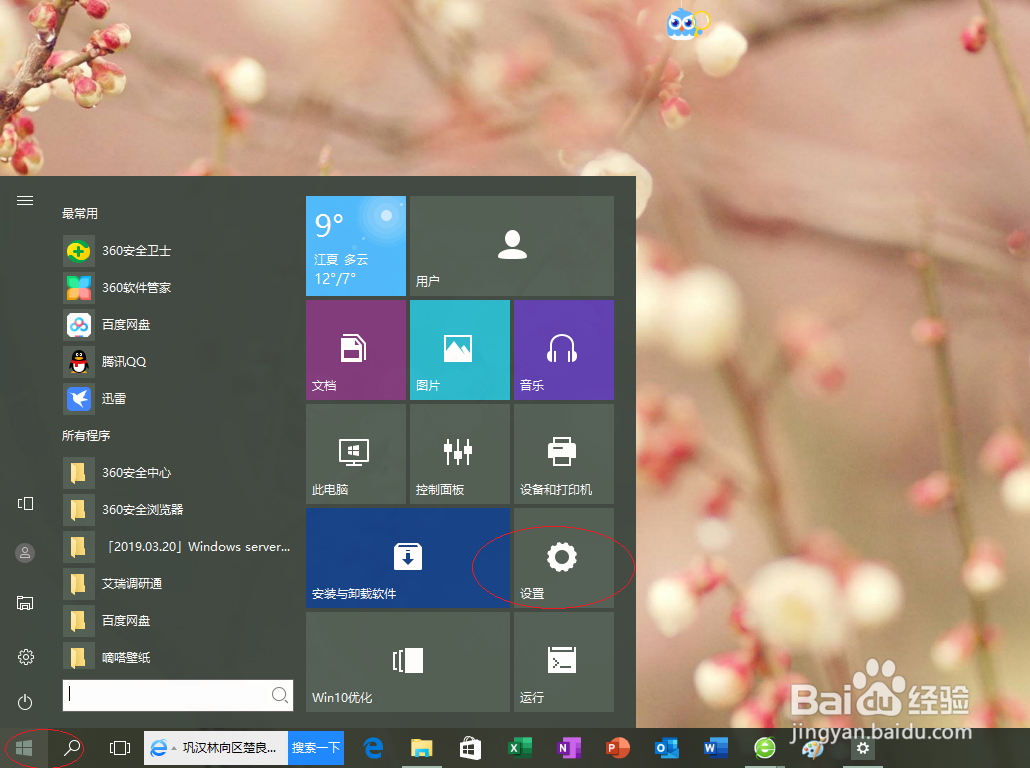Open Outlook from taskbar
The height and width of the screenshot is (768, 1030).
pos(667,748)
